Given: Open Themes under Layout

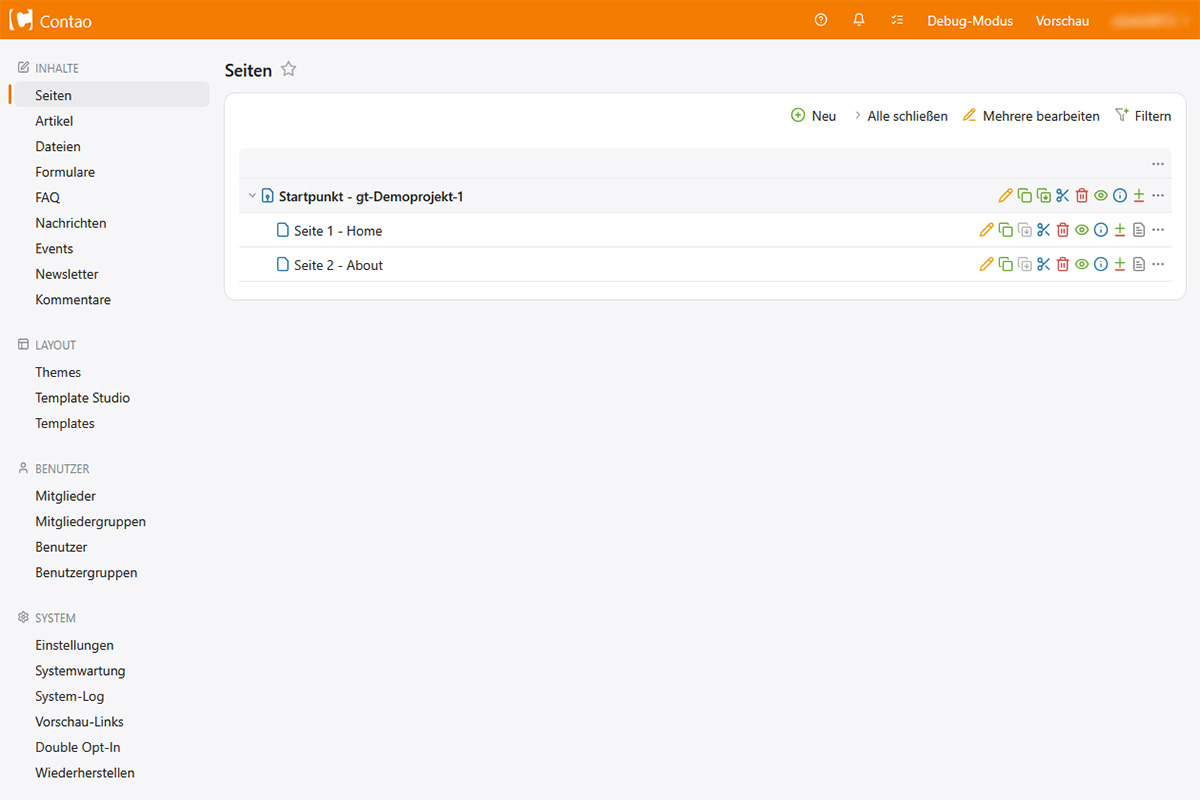Looking at the screenshot, I should [x=58, y=372].
